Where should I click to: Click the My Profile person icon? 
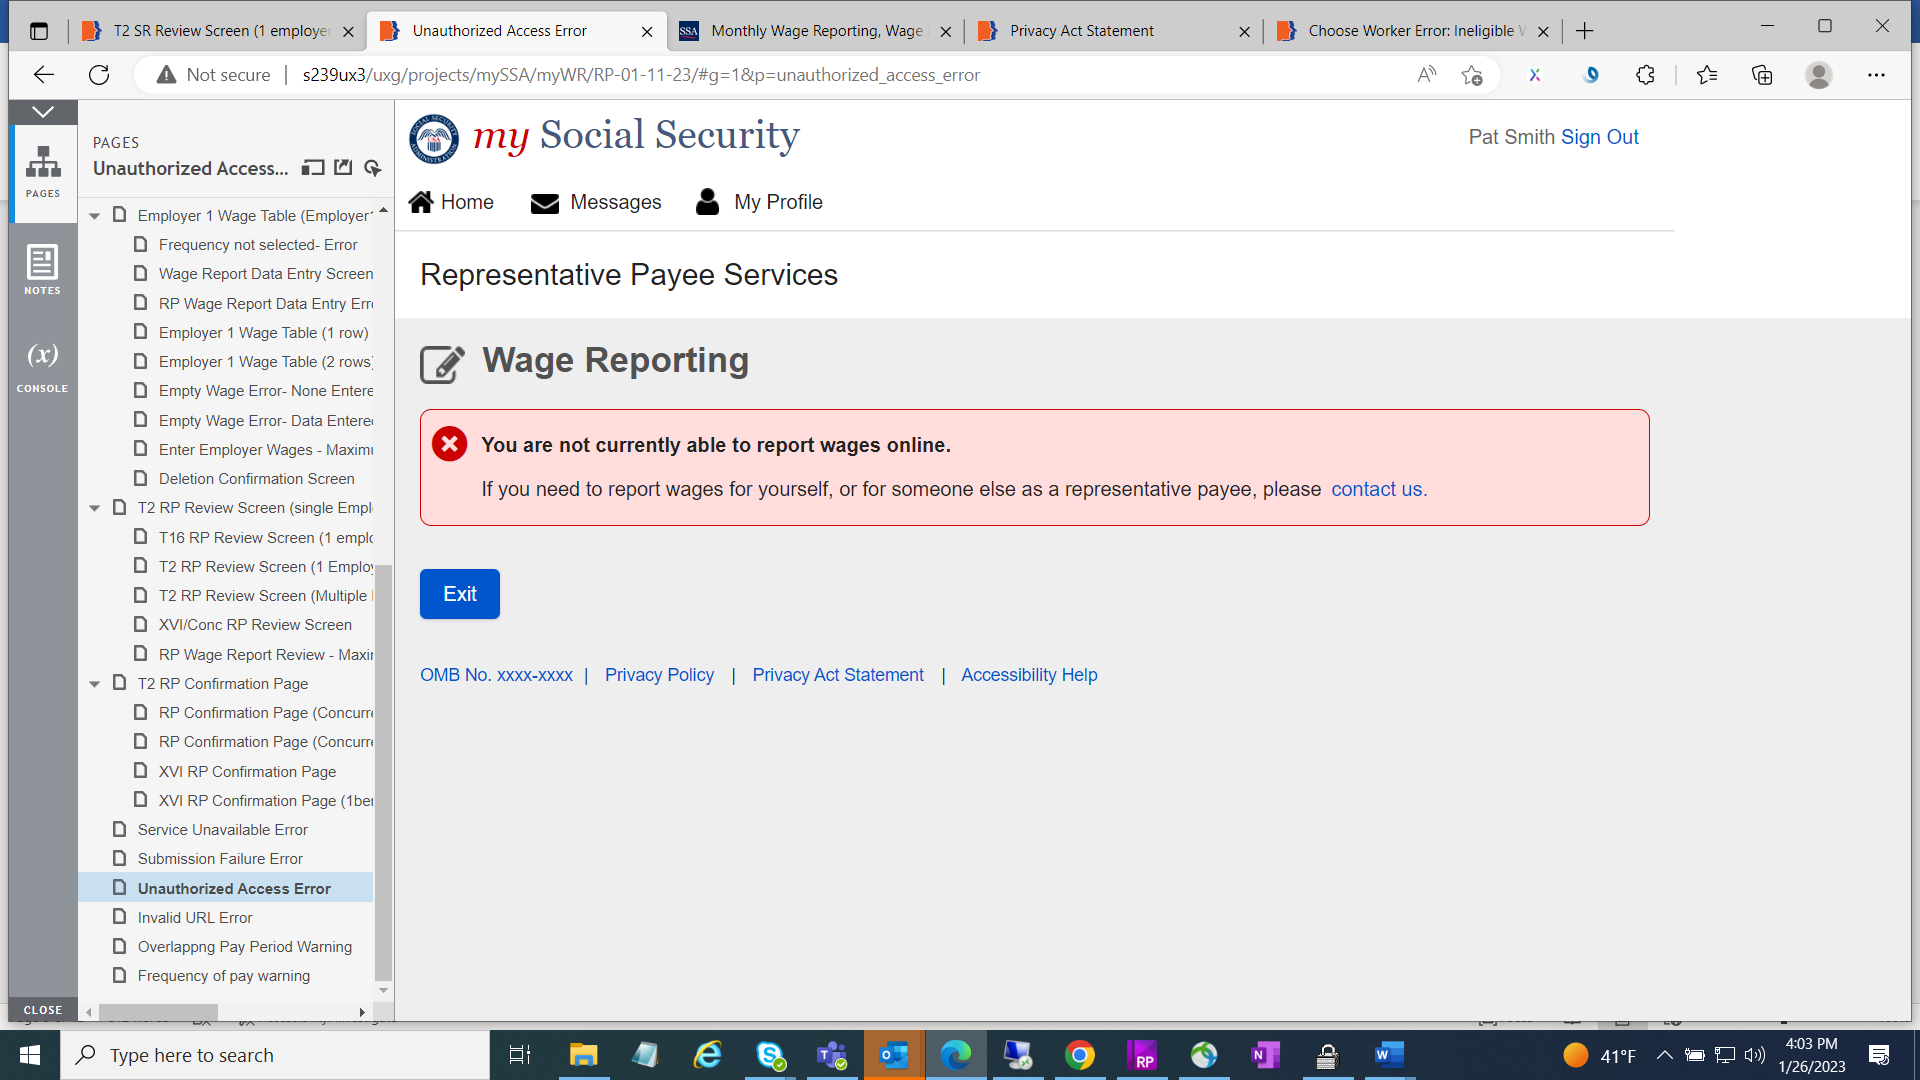pyautogui.click(x=707, y=202)
